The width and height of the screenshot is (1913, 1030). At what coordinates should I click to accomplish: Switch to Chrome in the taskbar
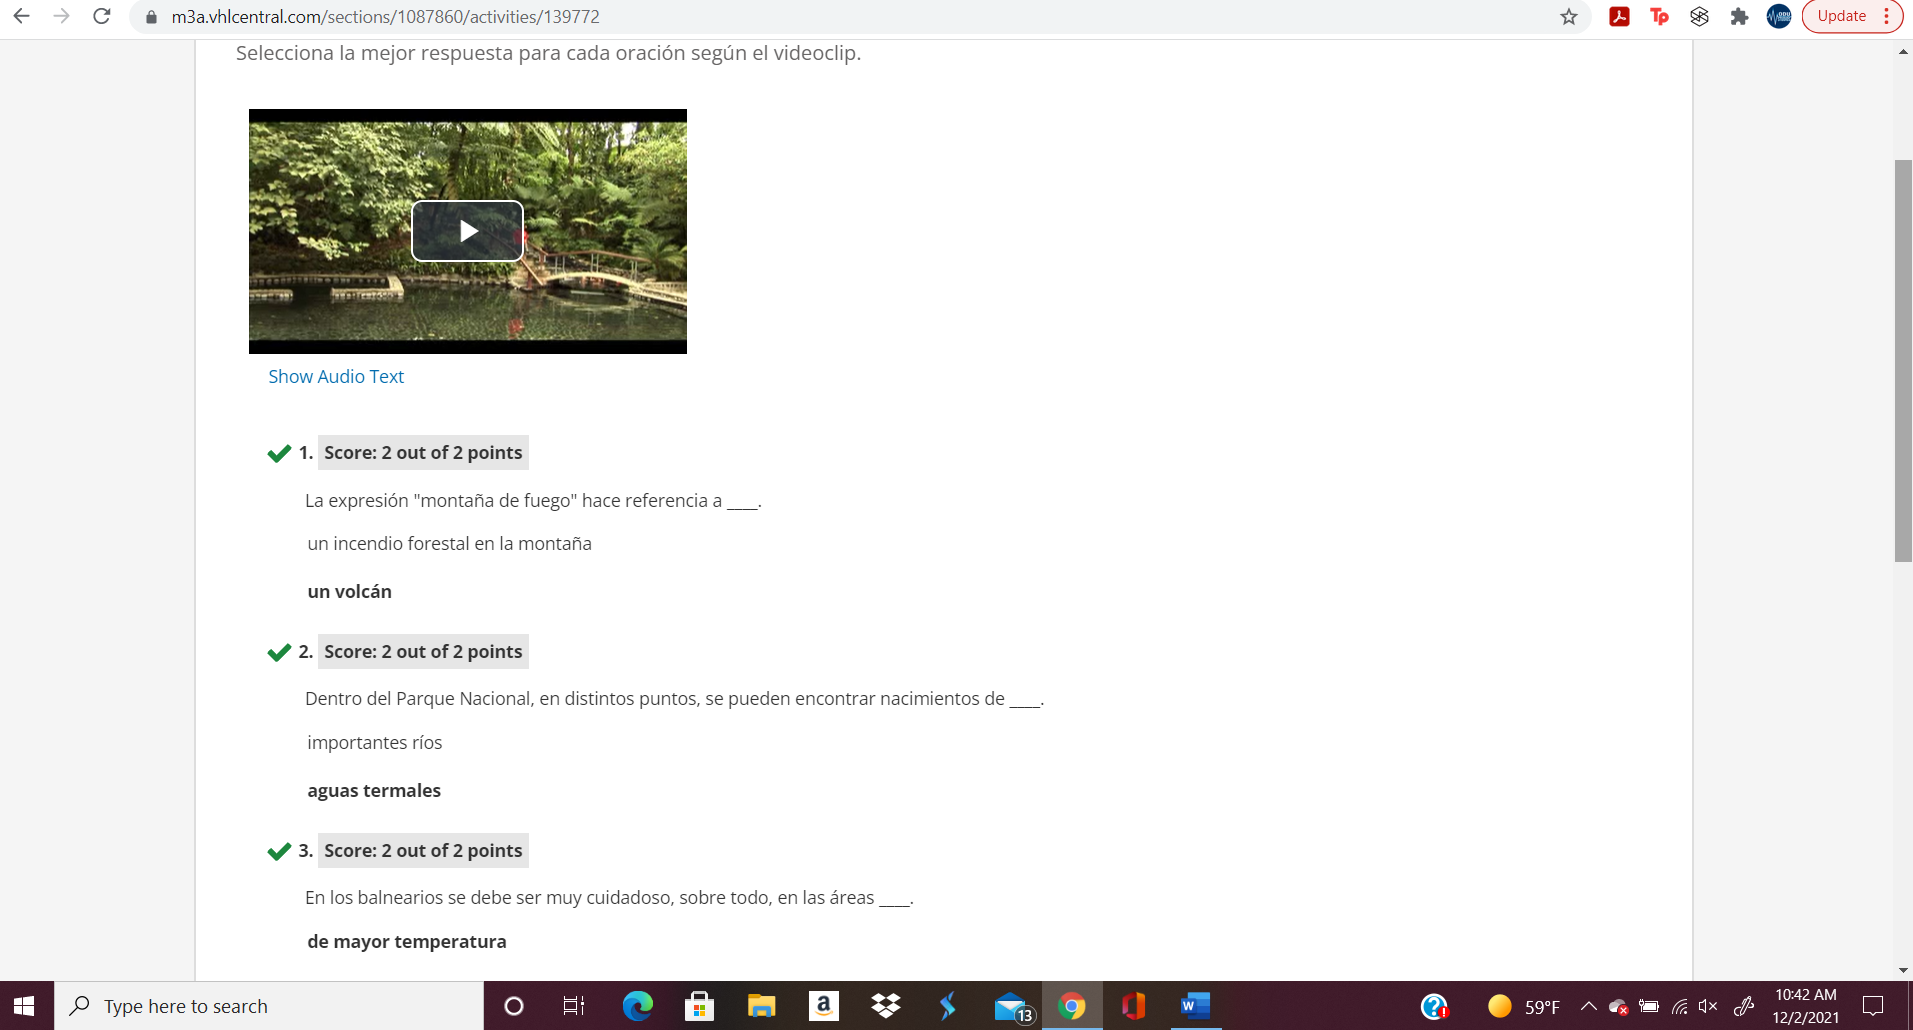tap(1072, 1006)
